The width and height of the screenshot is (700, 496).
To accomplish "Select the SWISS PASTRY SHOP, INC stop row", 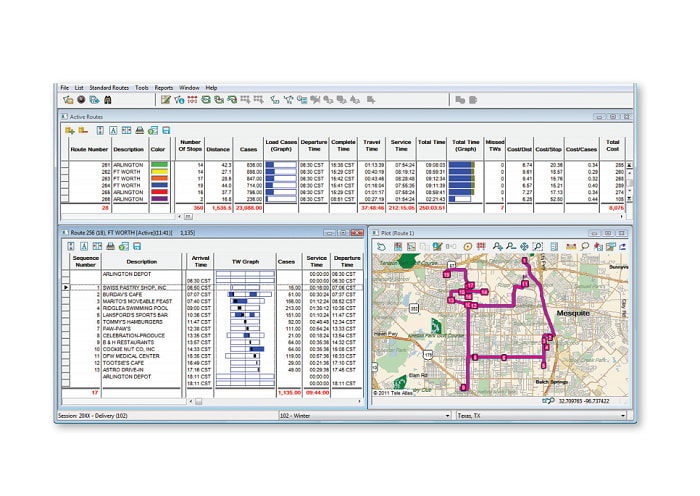I will point(212,288).
